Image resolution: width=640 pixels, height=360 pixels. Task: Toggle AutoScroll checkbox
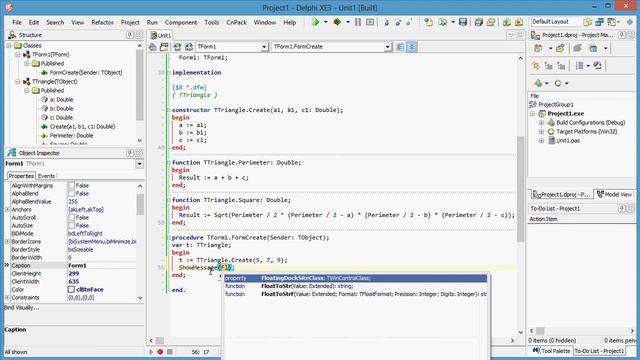point(71,218)
